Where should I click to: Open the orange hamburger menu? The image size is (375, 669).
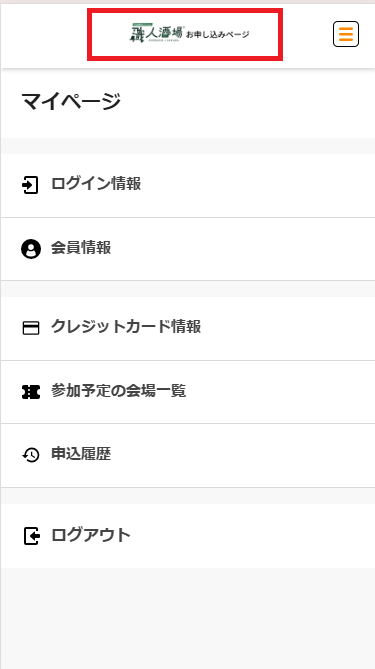346,34
